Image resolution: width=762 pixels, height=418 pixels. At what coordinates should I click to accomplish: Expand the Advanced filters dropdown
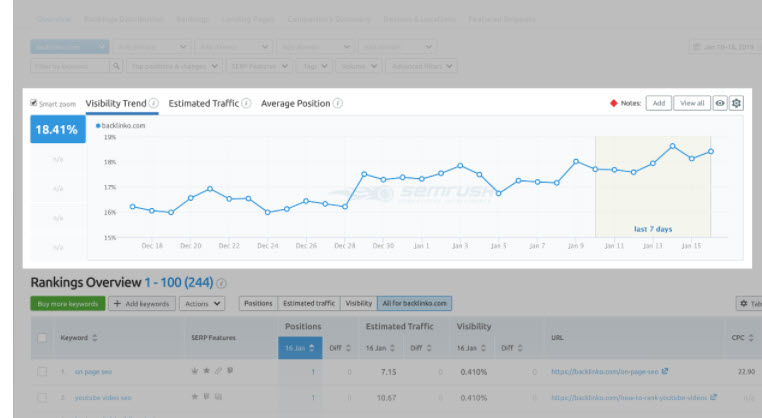tap(421, 66)
